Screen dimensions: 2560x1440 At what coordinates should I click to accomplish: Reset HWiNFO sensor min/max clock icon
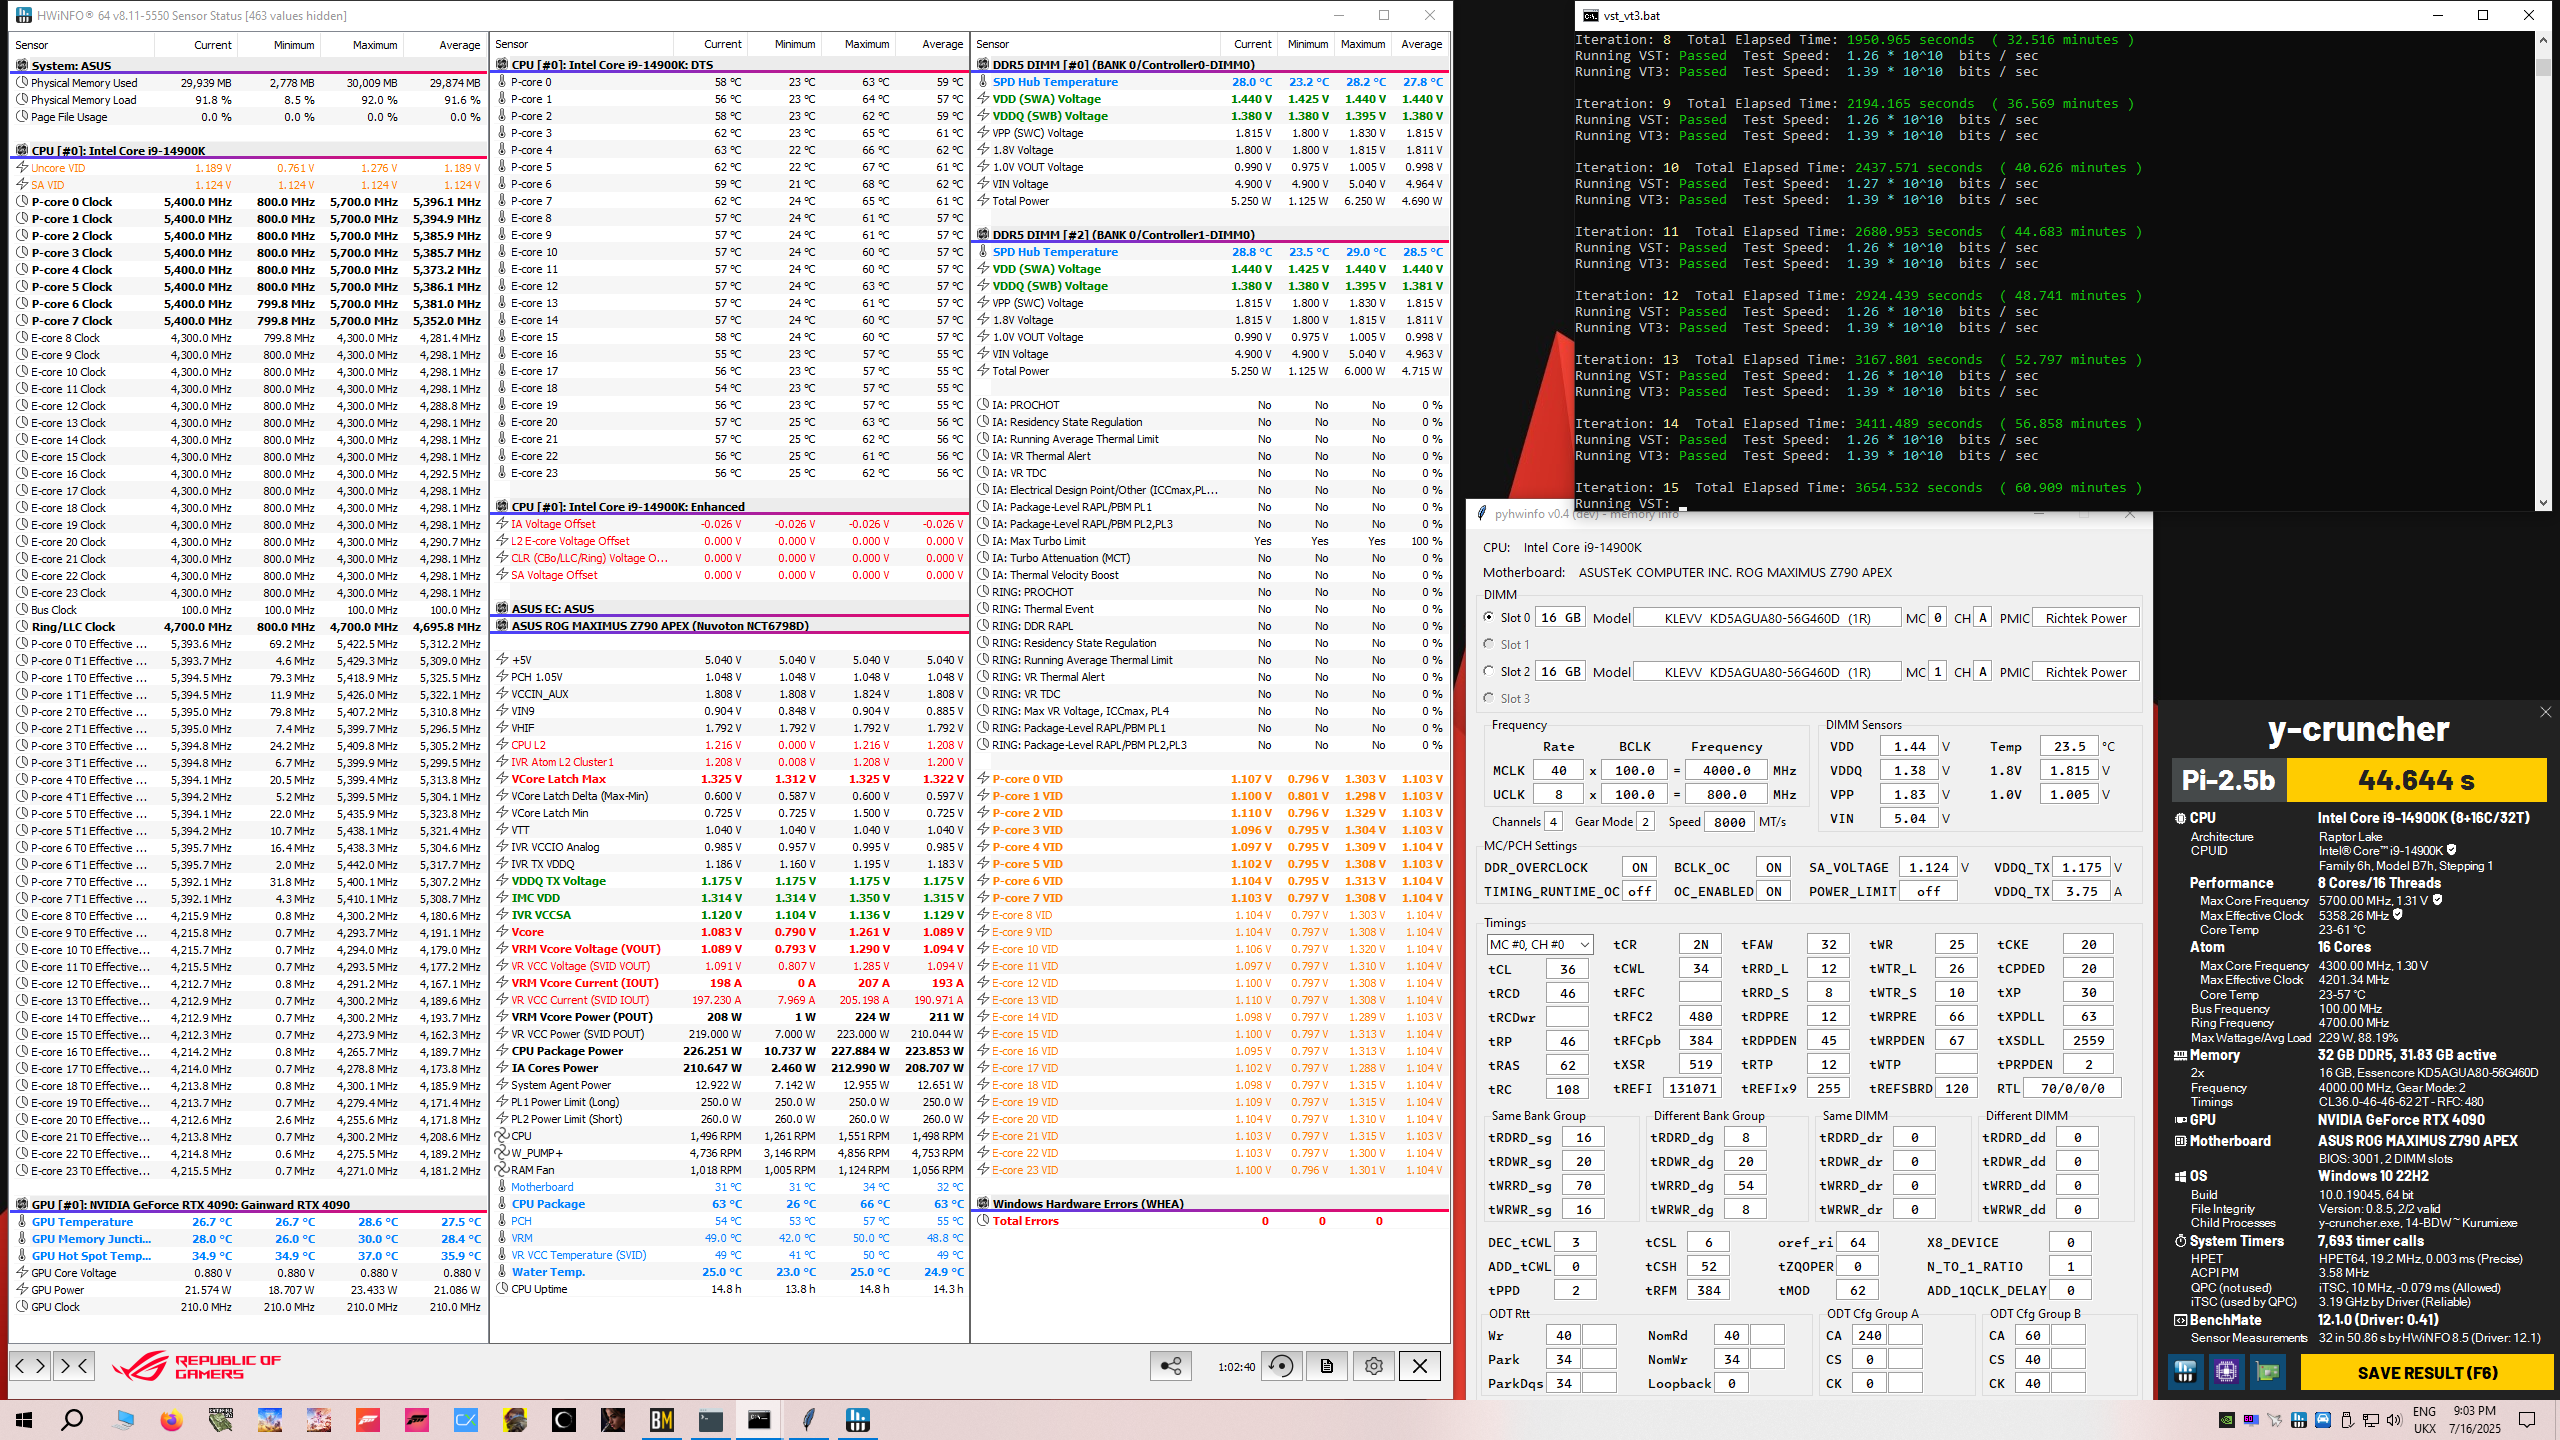tap(1281, 1366)
